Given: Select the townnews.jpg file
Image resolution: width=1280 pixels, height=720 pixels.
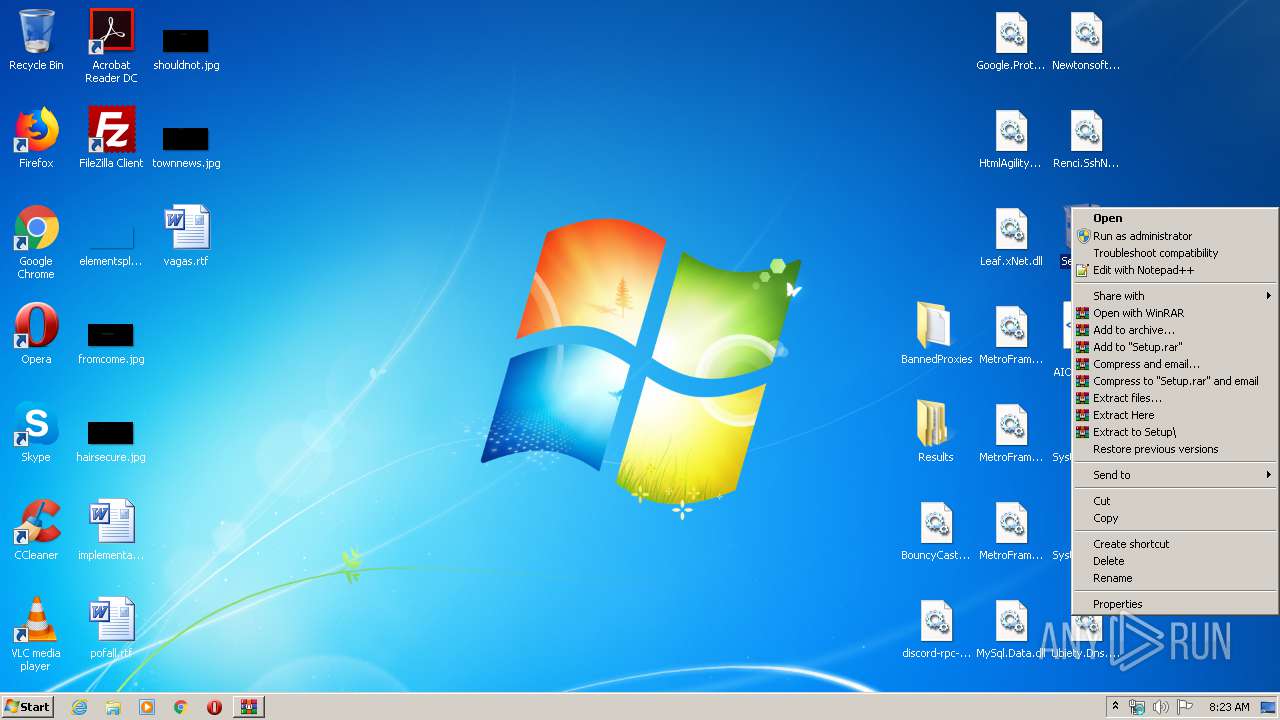Looking at the screenshot, I should (x=186, y=146).
